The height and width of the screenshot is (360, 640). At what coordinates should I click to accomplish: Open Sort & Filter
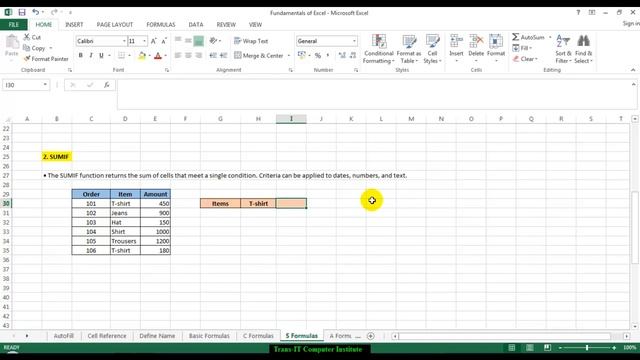click(563, 49)
